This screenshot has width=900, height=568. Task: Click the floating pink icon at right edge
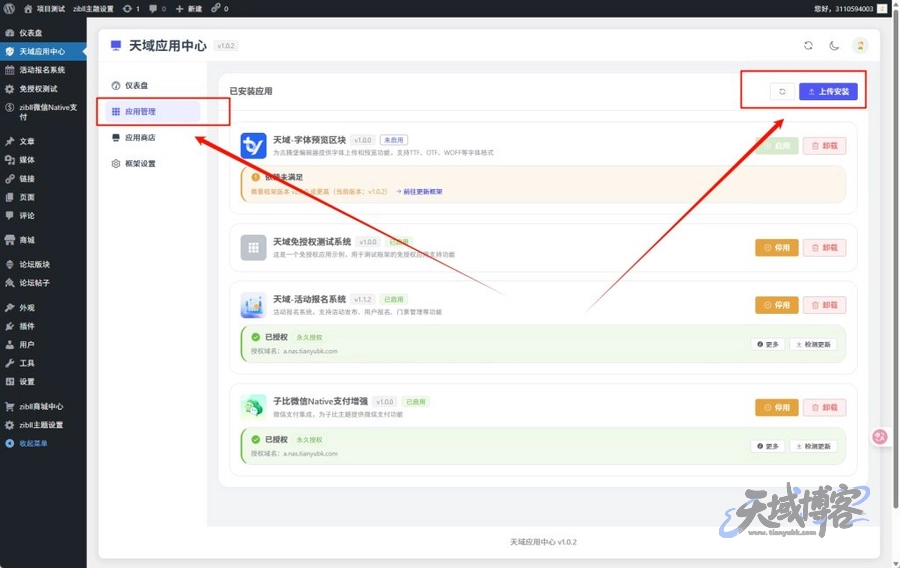point(880,436)
